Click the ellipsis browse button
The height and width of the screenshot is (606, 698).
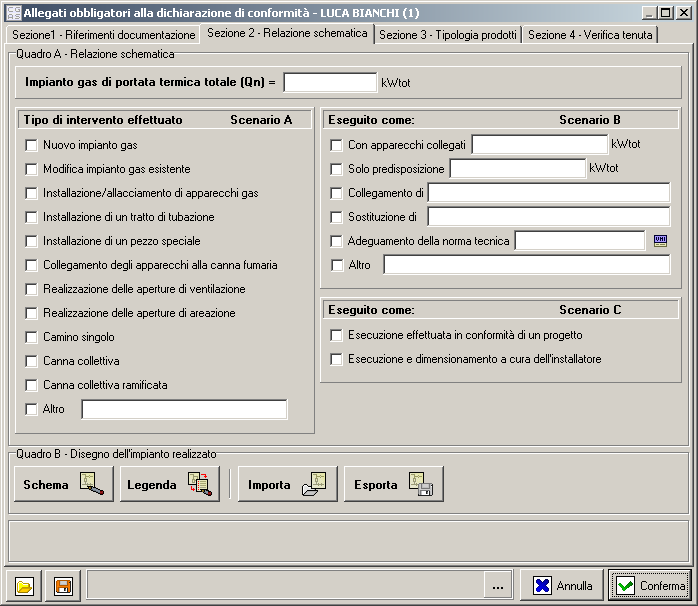(x=498, y=586)
